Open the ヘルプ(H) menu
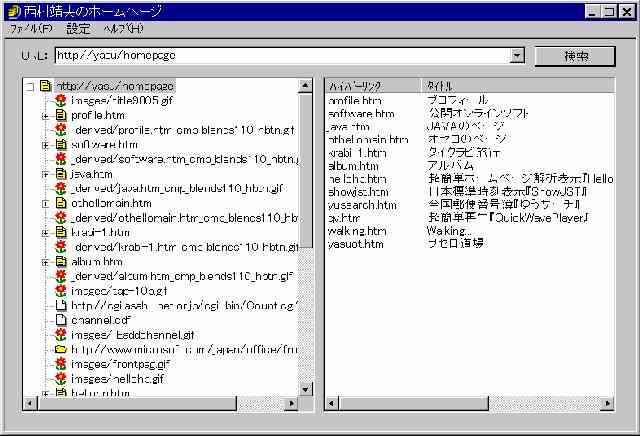This screenshot has height=436, width=640. [124, 29]
